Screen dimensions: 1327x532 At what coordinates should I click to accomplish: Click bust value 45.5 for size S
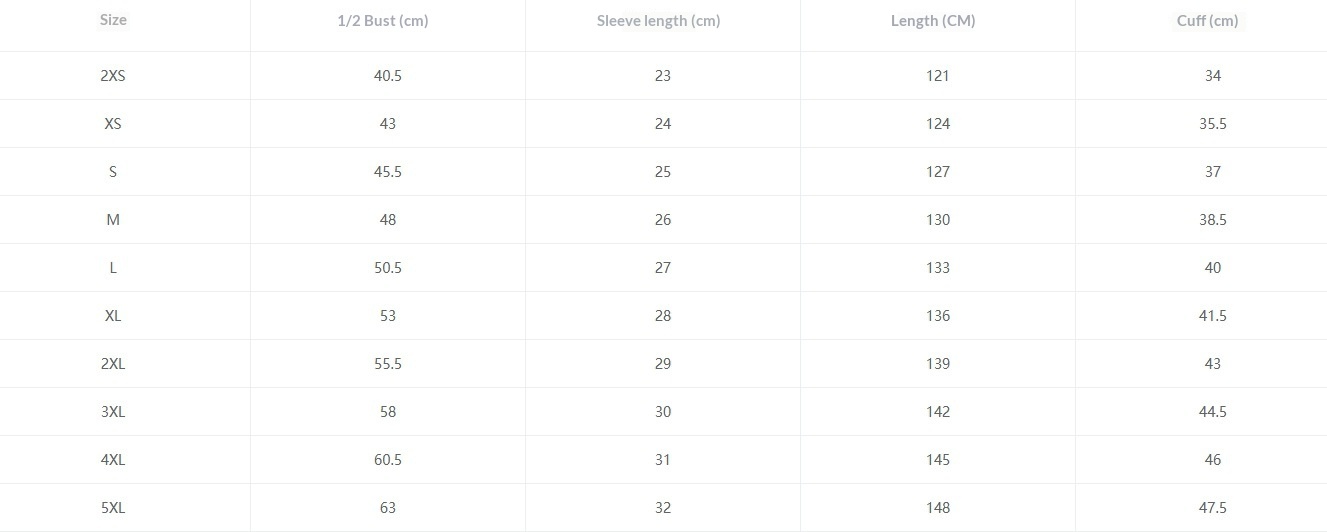[x=388, y=172]
